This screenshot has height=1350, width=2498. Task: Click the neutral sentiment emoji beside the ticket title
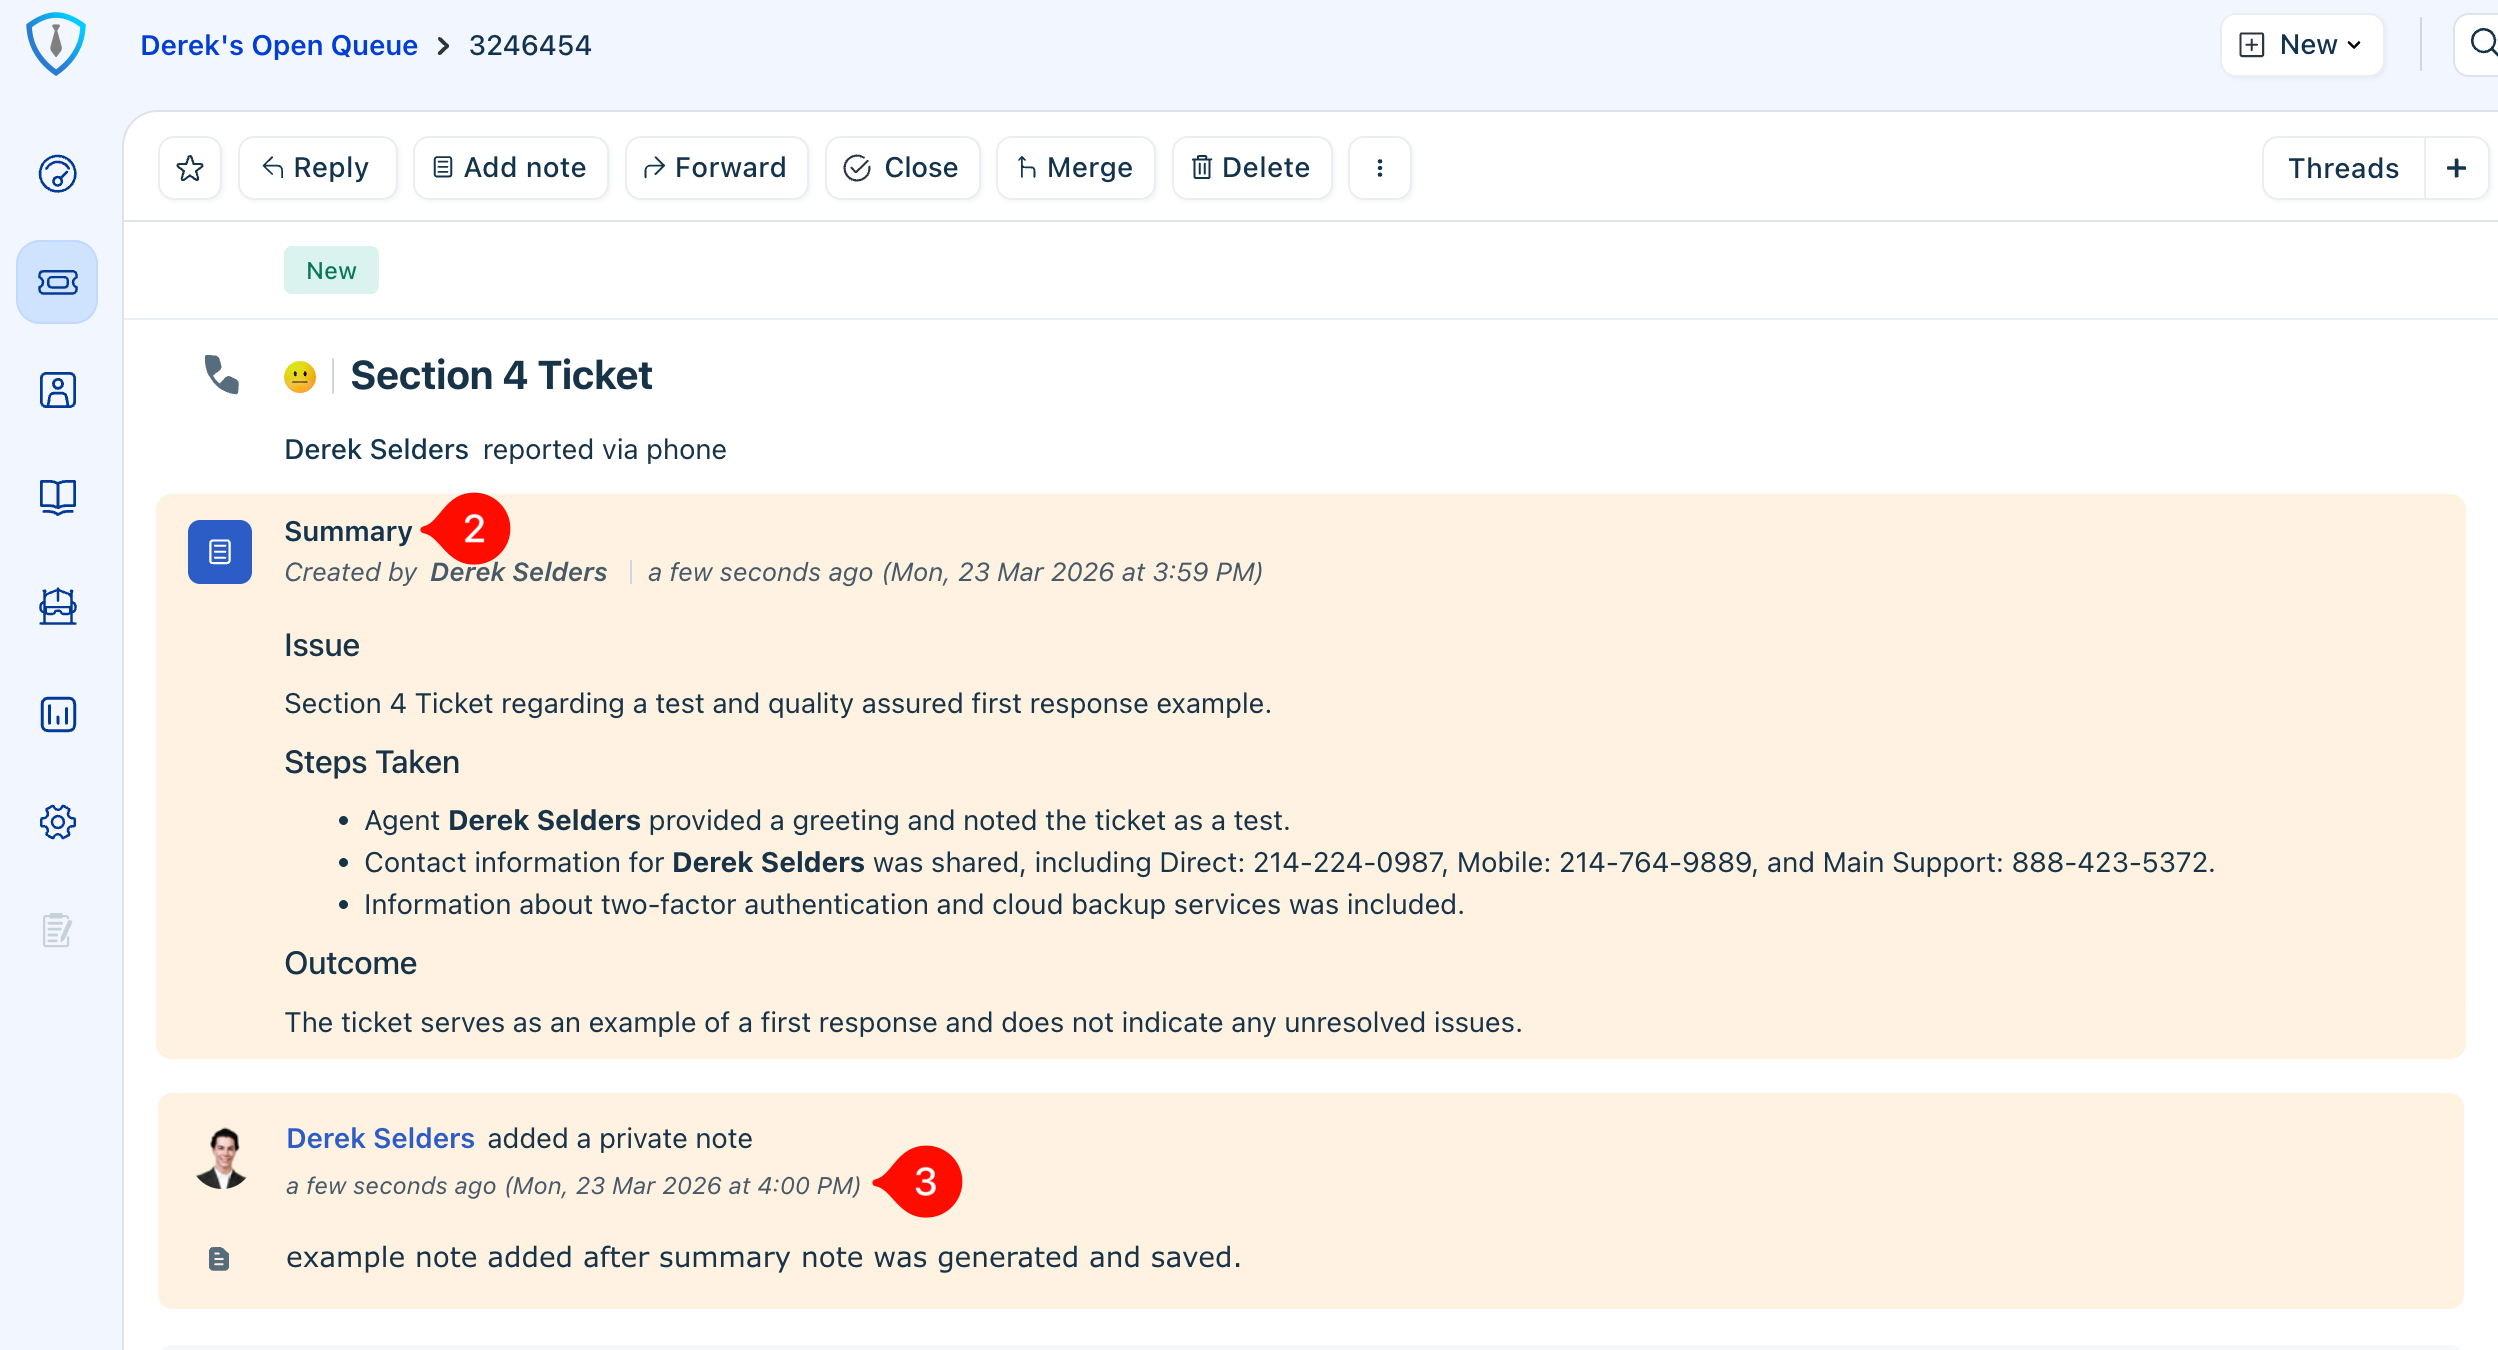300,377
